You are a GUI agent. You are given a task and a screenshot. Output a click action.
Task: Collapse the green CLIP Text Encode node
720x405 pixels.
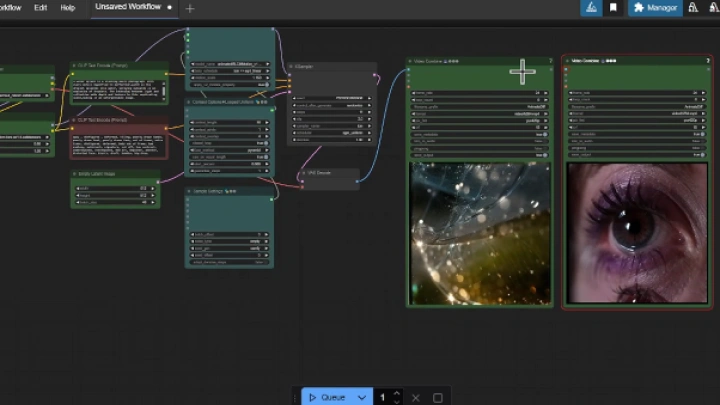tap(74, 66)
